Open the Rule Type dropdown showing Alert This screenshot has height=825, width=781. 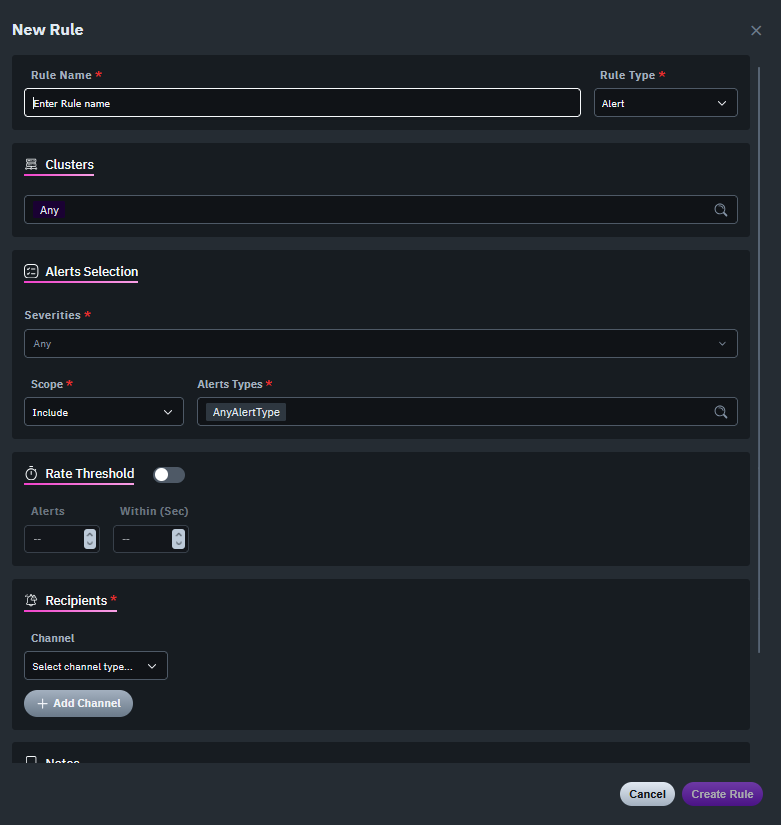[665, 102]
